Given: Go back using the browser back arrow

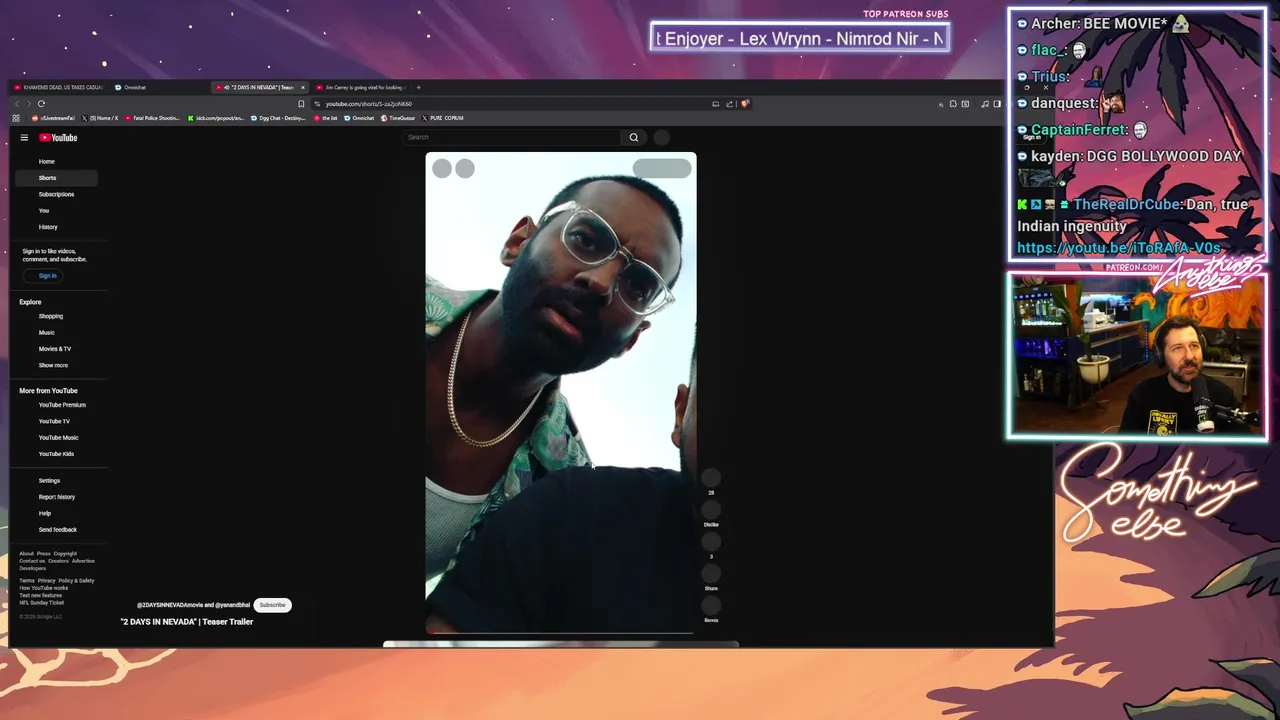Looking at the screenshot, I should pyautogui.click(x=17, y=104).
